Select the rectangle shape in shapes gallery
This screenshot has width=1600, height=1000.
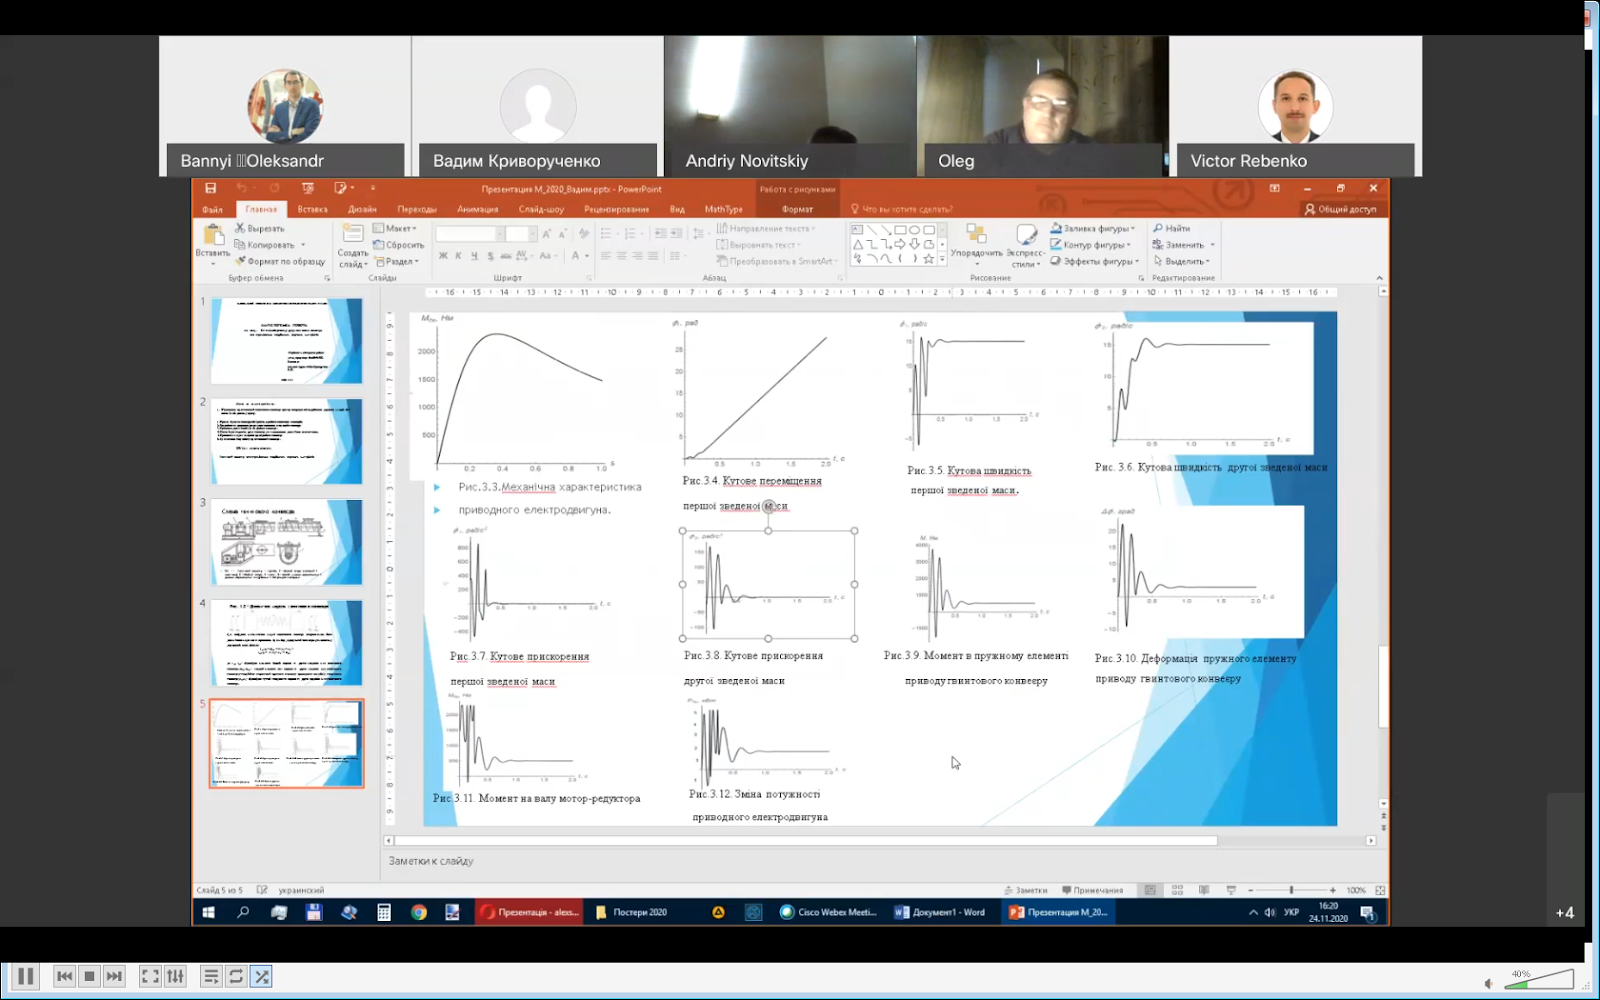tap(900, 230)
